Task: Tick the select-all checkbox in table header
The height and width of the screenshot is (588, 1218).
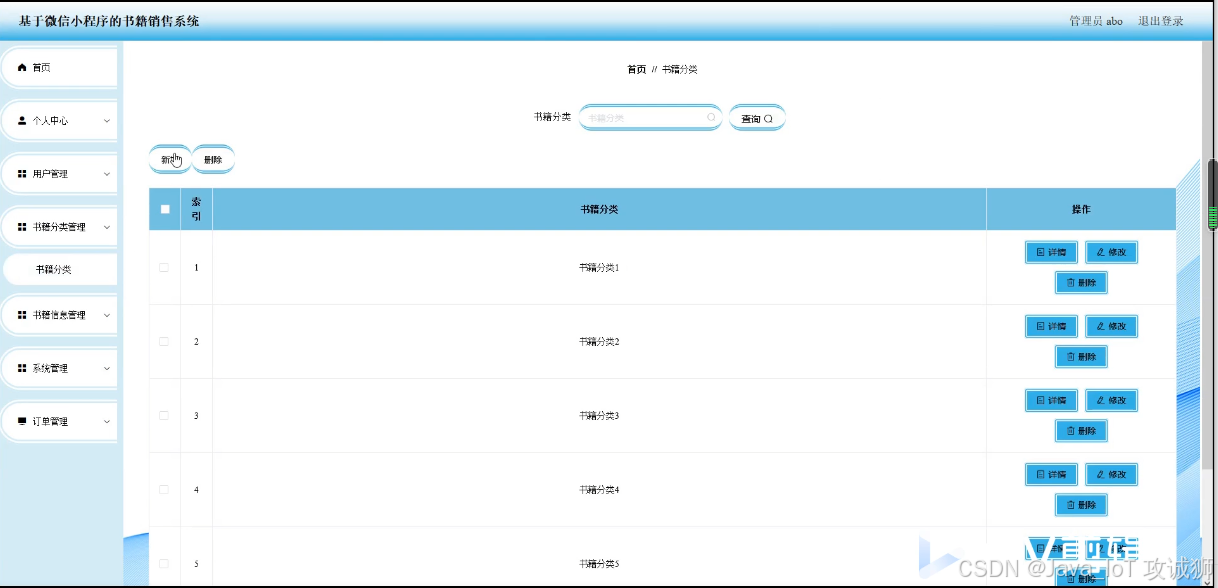Action: 165,209
